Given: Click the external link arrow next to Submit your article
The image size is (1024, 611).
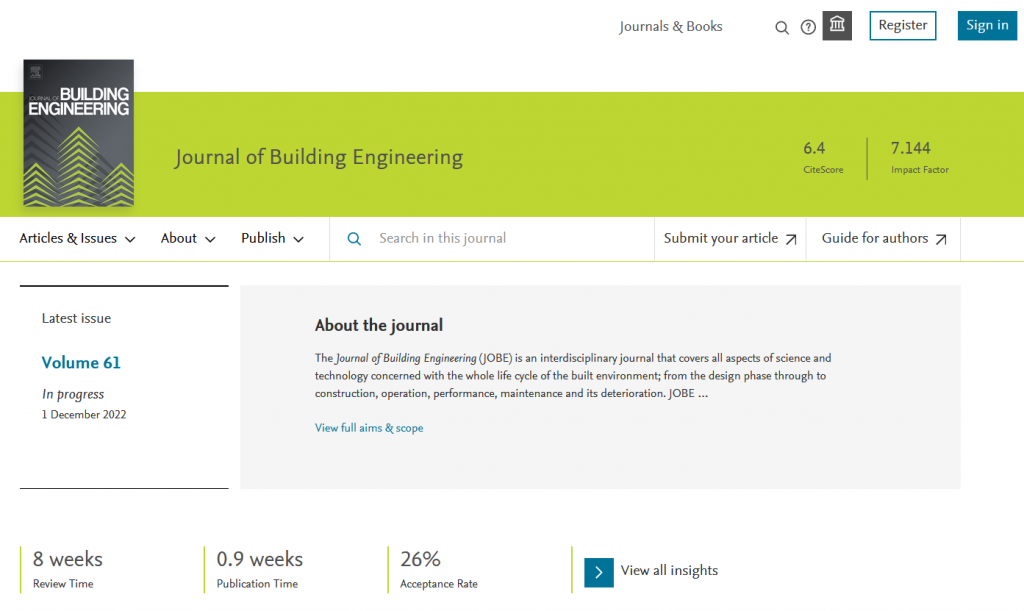Looking at the screenshot, I should [791, 239].
